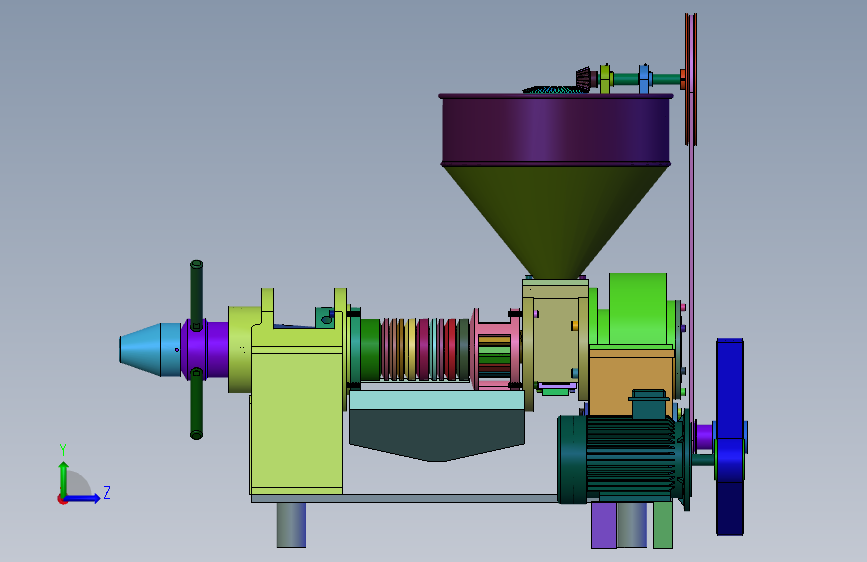Image resolution: width=867 pixels, height=562 pixels.
Task: Click the Z axis label of triad
Action: pos(107,492)
